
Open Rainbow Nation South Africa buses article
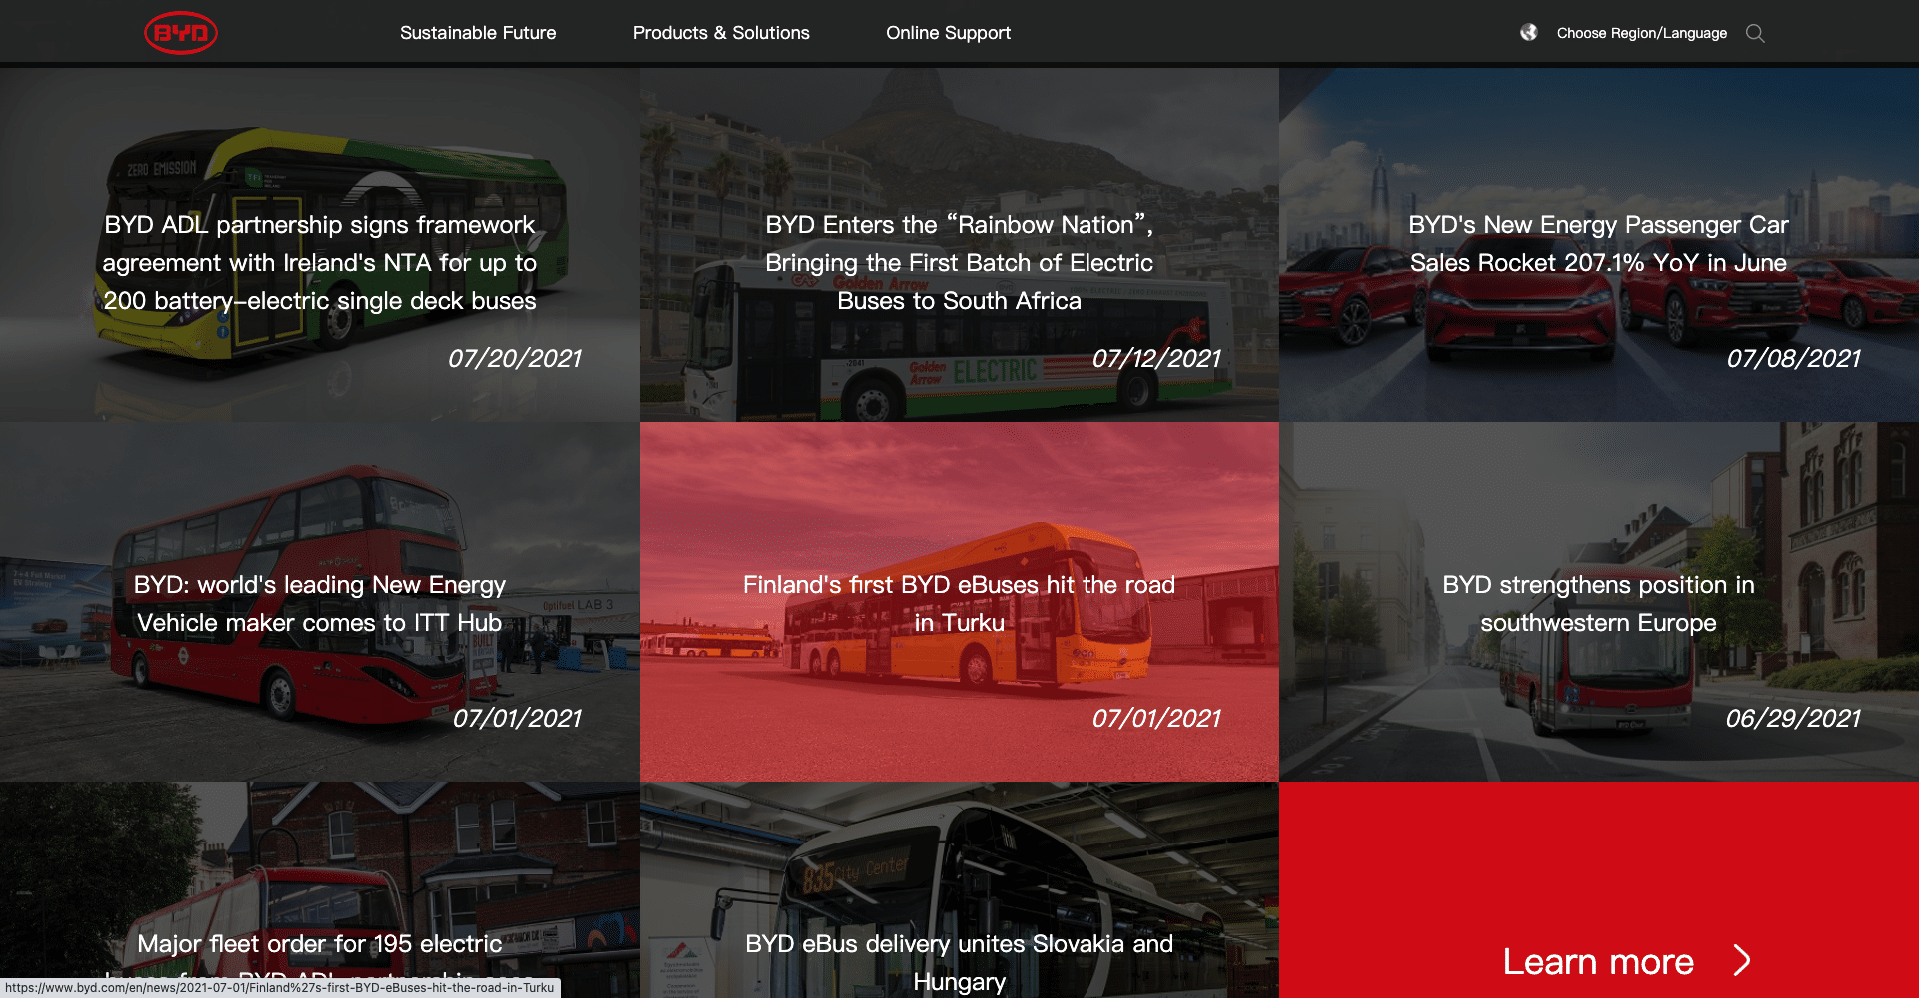click(x=959, y=245)
